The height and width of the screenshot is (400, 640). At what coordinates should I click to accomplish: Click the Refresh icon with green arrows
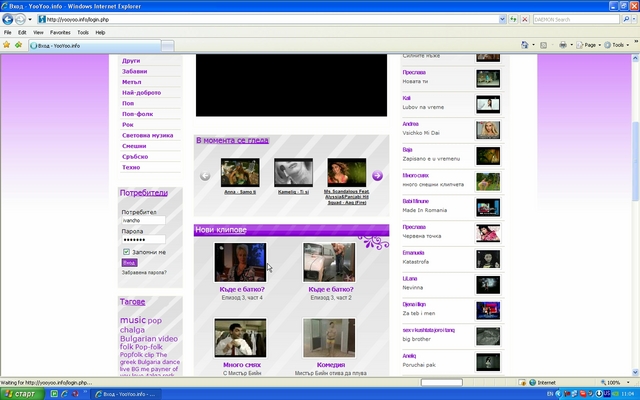click(x=513, y=19)
